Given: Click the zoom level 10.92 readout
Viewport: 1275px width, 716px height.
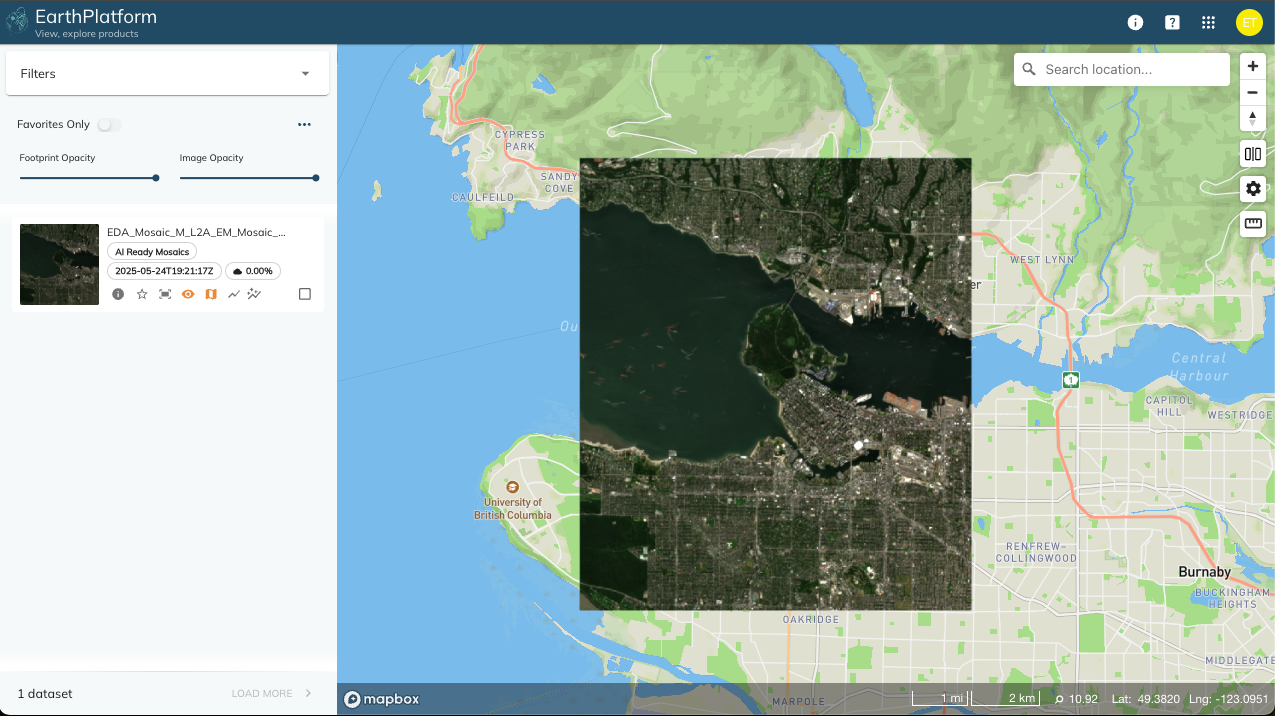Looking at the screenshot, I should click(1076, 699).
